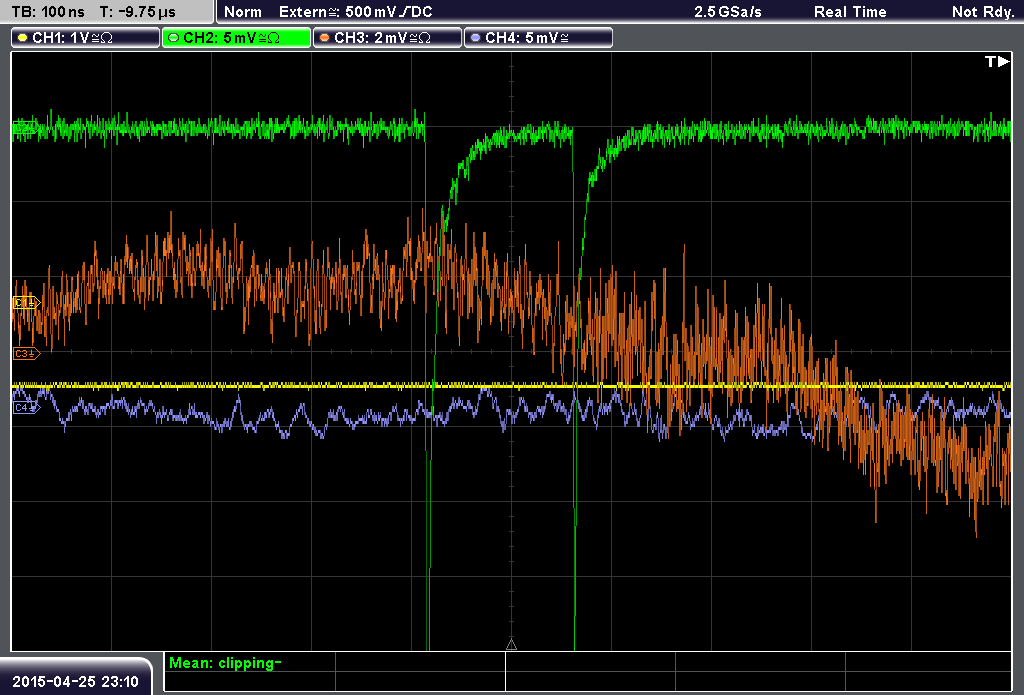Select the CH1: 1V channel tab

click(x=86, y=38)
